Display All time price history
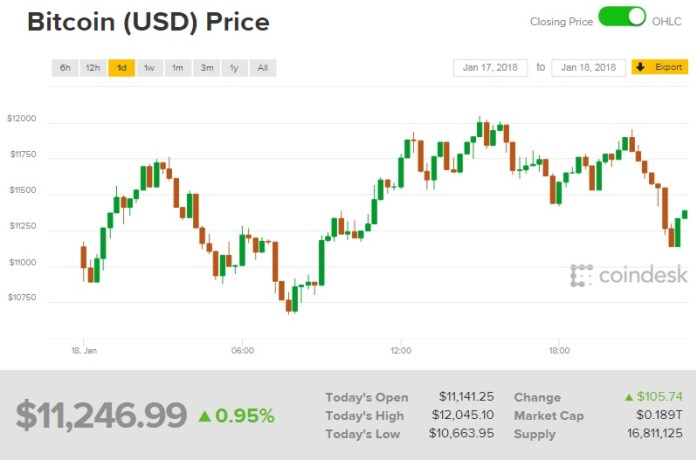 tap(262, 68)
